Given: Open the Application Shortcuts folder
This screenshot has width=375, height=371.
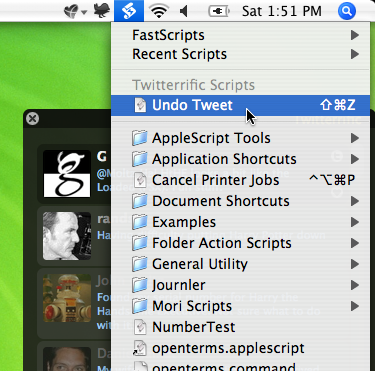Looking at the screenshot, I should [x=240, y=159].
